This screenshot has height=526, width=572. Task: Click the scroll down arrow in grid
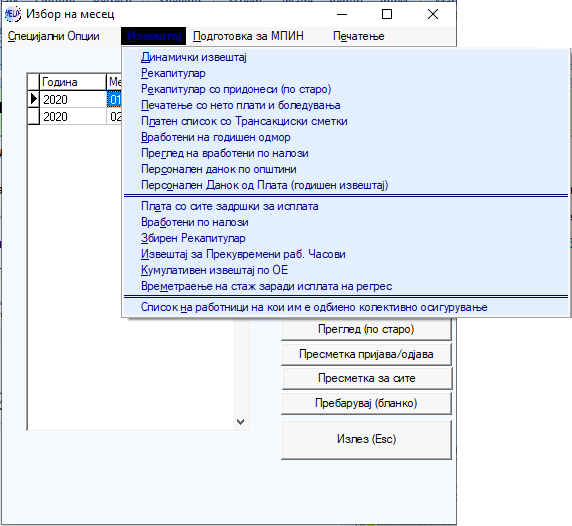pyautogui.click(x=240, y=422)
